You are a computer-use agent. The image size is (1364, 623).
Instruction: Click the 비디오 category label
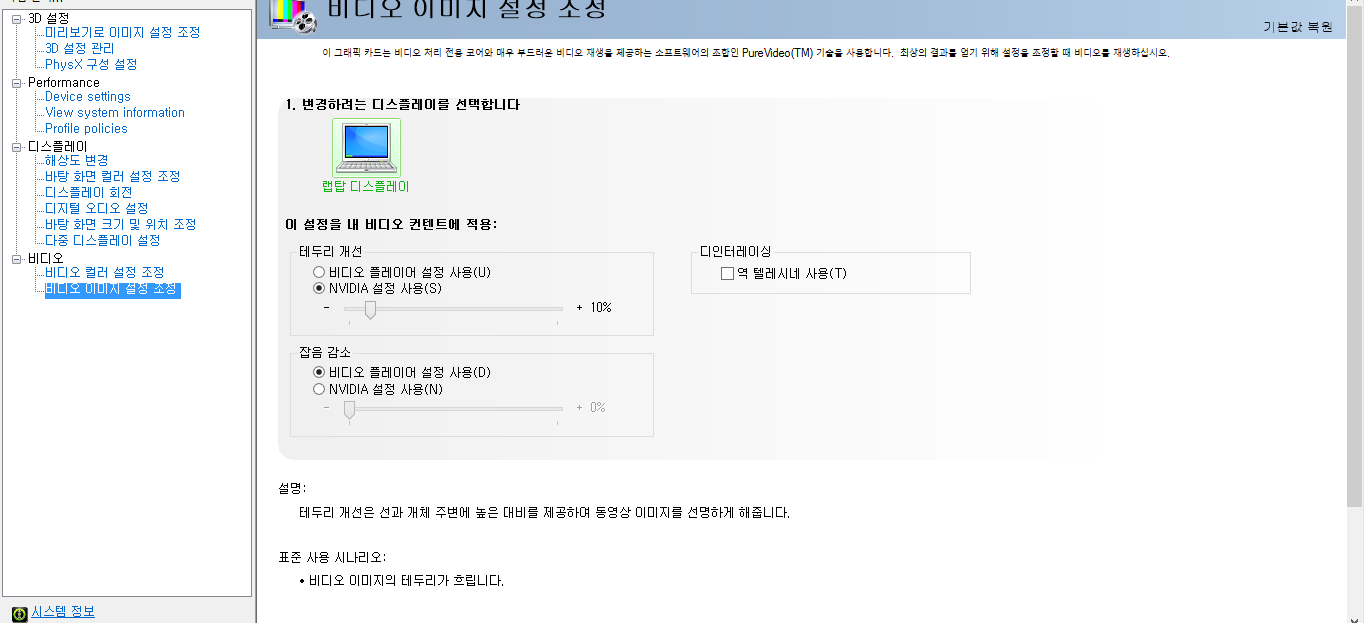46,259
